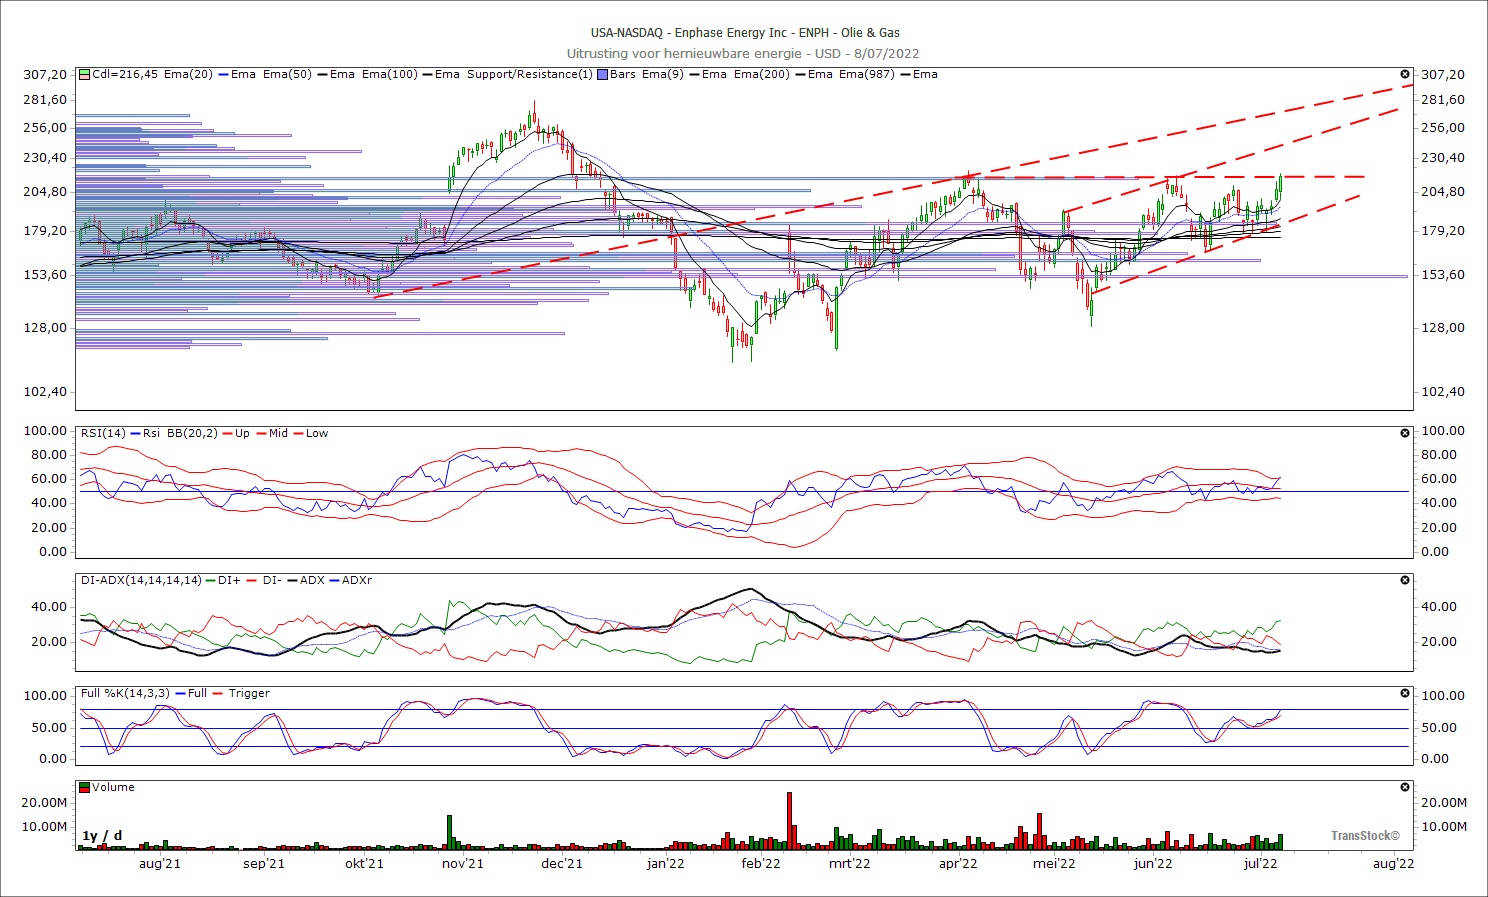Click the Mid band legend entry
The height and width of the screenshot is (897, 1488).
[270, 433]
